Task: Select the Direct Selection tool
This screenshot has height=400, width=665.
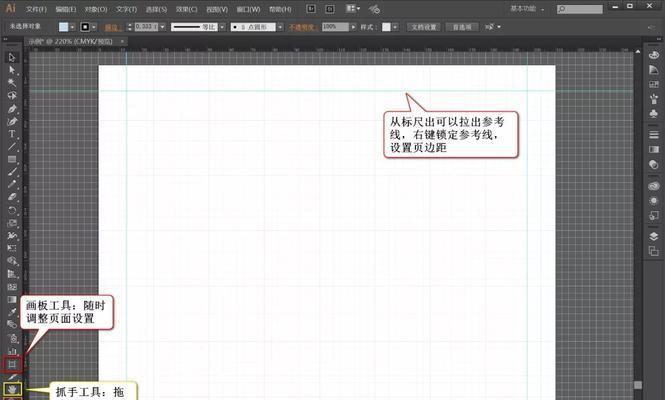Action: click(x=12, y=70)
